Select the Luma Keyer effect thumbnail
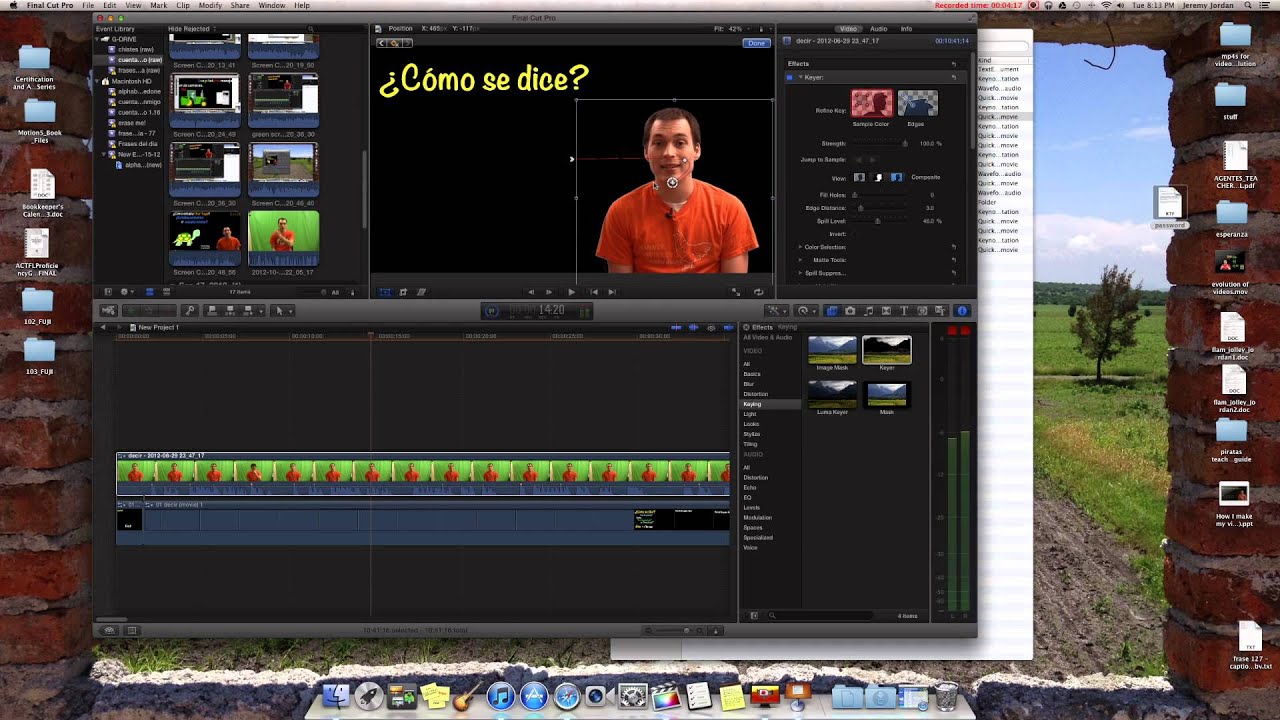This screenshot has height=720, width=1280. tap(832, 393)
